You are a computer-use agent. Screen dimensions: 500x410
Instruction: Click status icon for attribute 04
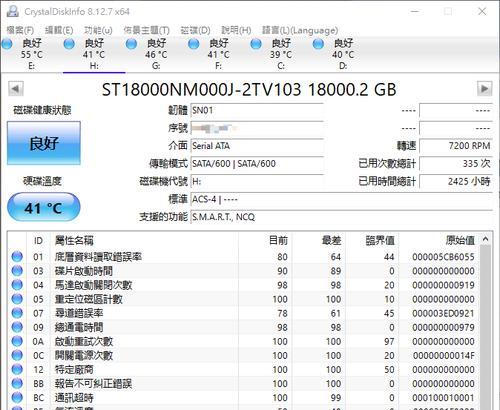coord(17,285)
